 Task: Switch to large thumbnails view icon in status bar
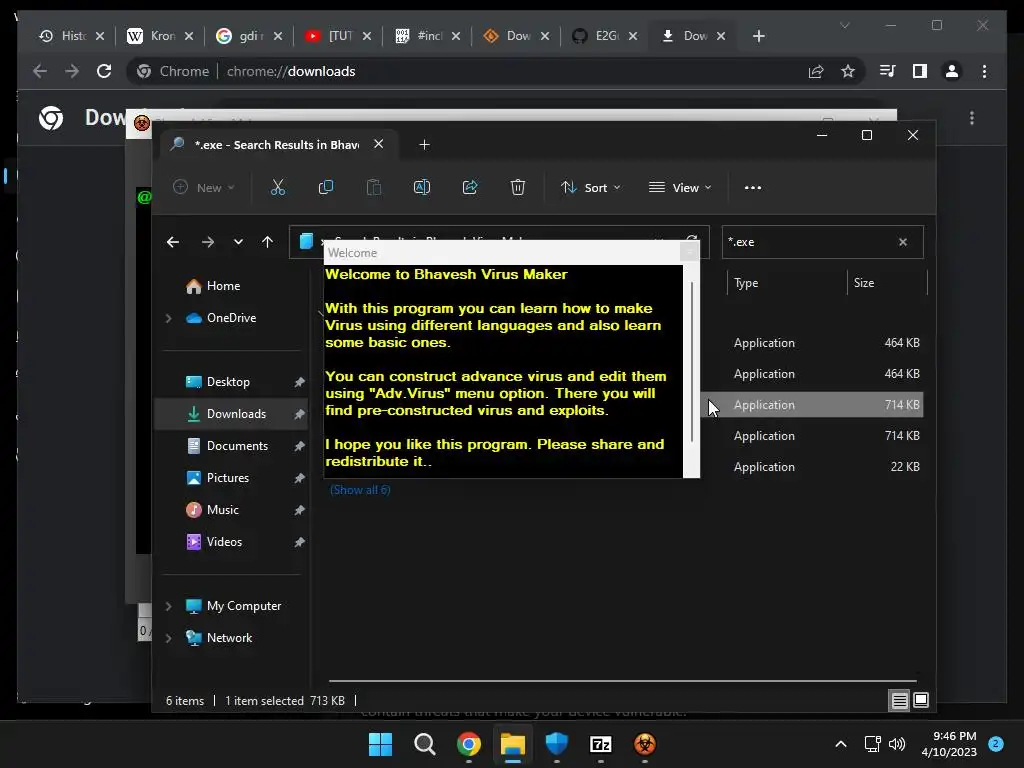point(921,701)
